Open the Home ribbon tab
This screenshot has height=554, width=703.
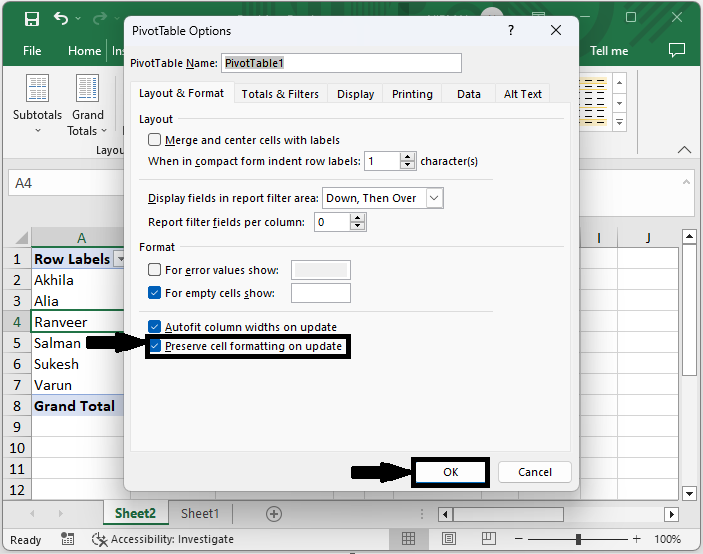coord(84,51)
